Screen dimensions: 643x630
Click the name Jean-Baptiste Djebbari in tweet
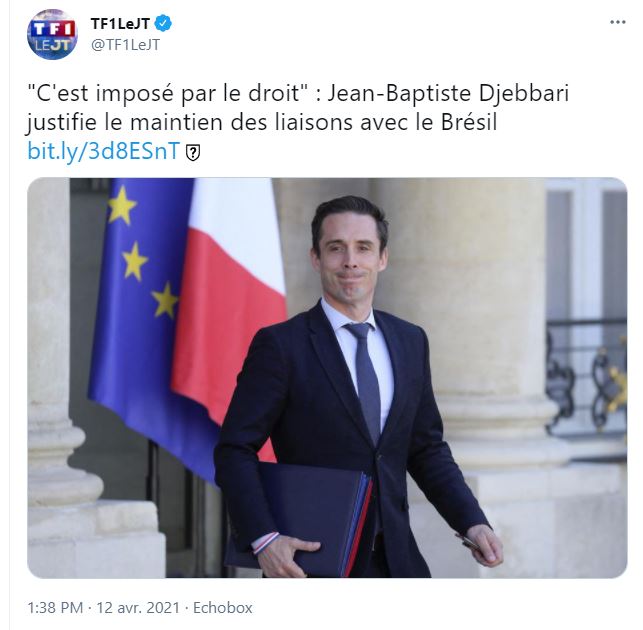447,94
